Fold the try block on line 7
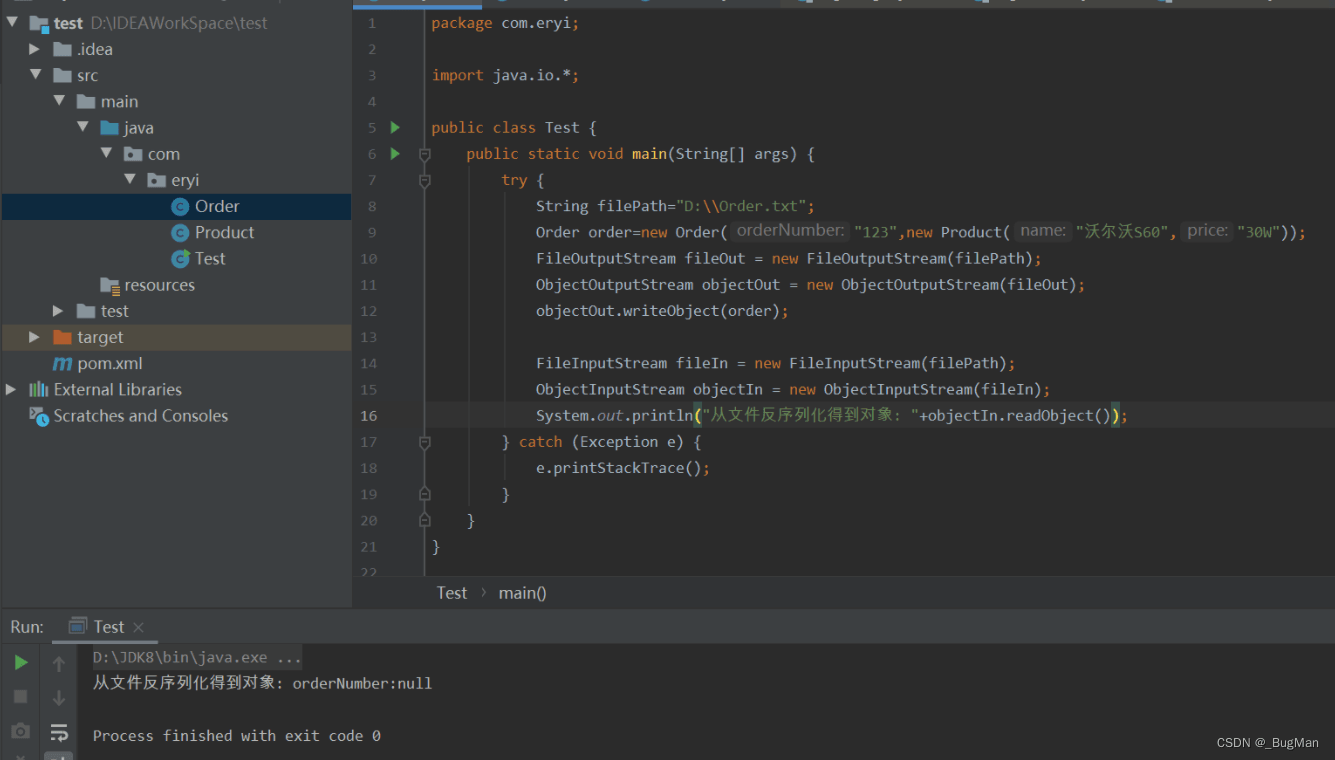This screenshot has height=760, width=1335. (425, 181)
